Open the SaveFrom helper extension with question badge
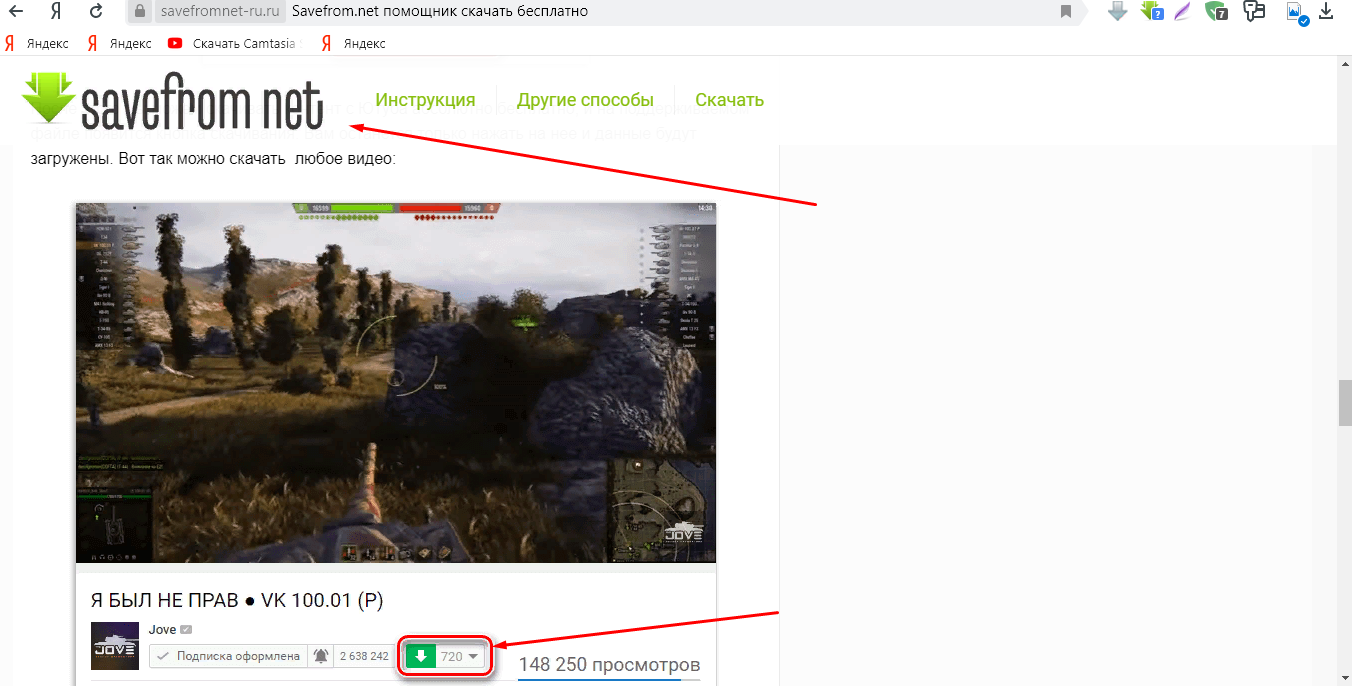The height and width of the screenshot is (686, 1352). click(1152, 12)
